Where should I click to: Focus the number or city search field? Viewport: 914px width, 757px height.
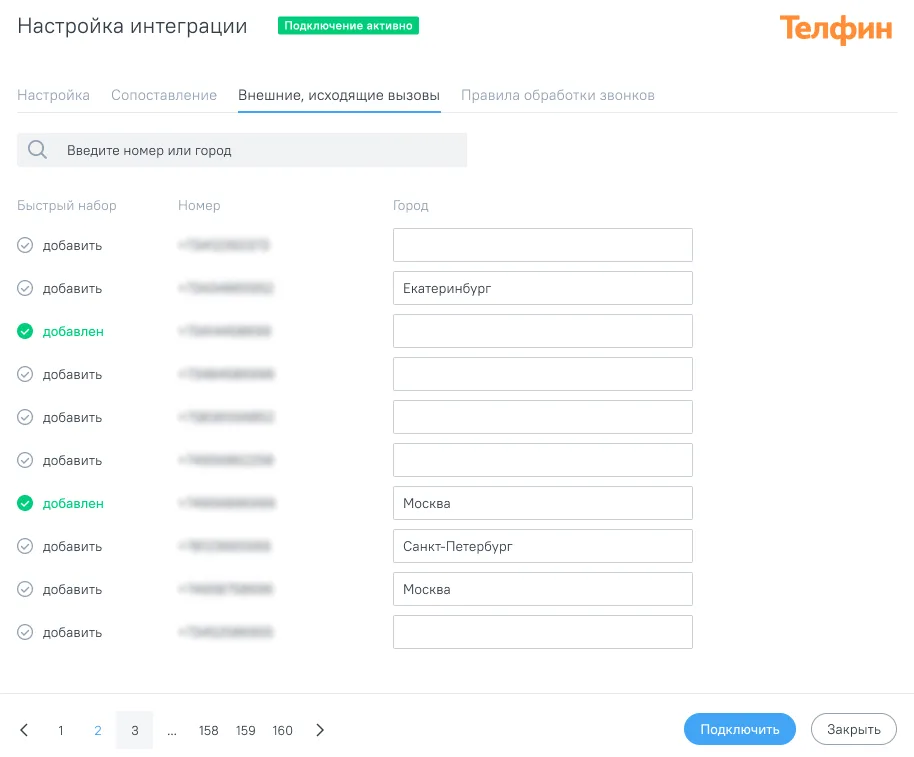pyautogui.click(x=242, y=150)
